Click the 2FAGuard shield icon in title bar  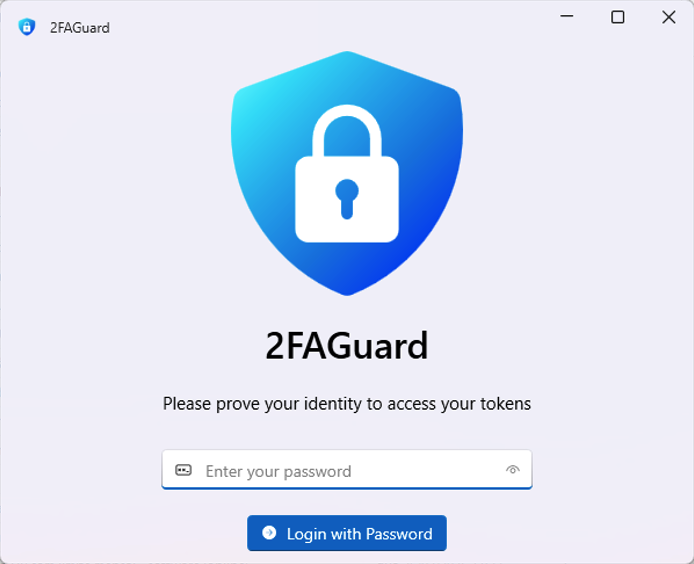[x=27, y=27]
